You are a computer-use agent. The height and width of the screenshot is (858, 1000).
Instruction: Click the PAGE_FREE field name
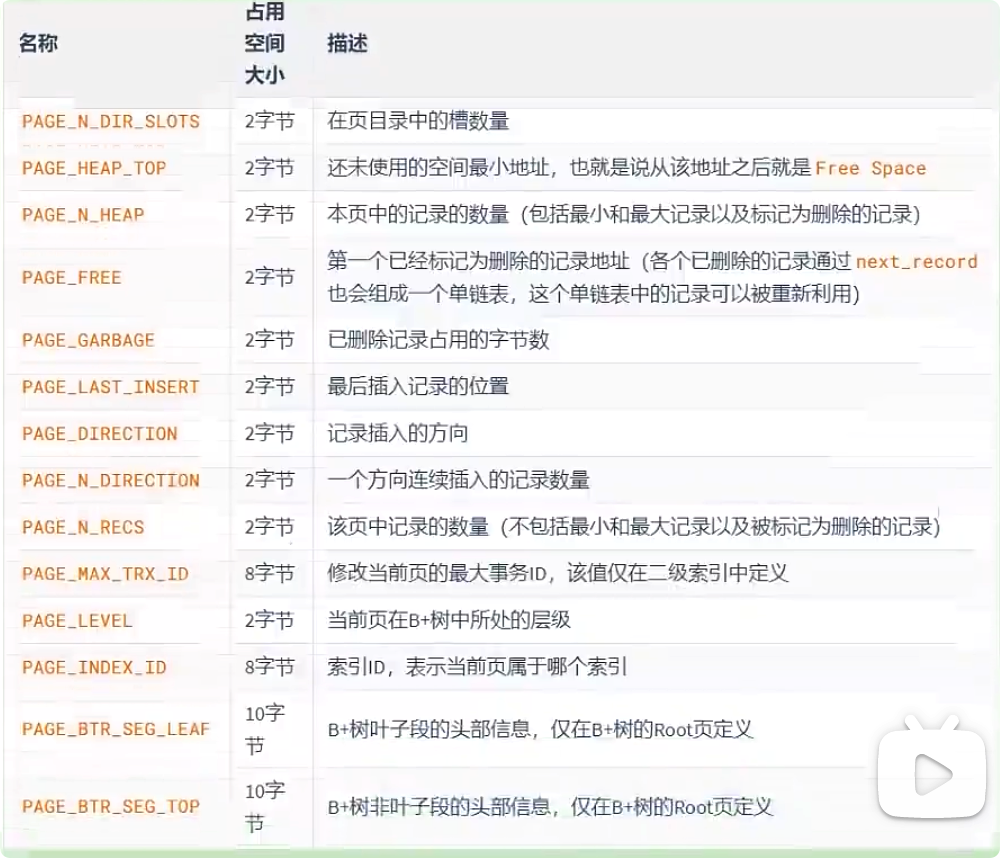70,278
